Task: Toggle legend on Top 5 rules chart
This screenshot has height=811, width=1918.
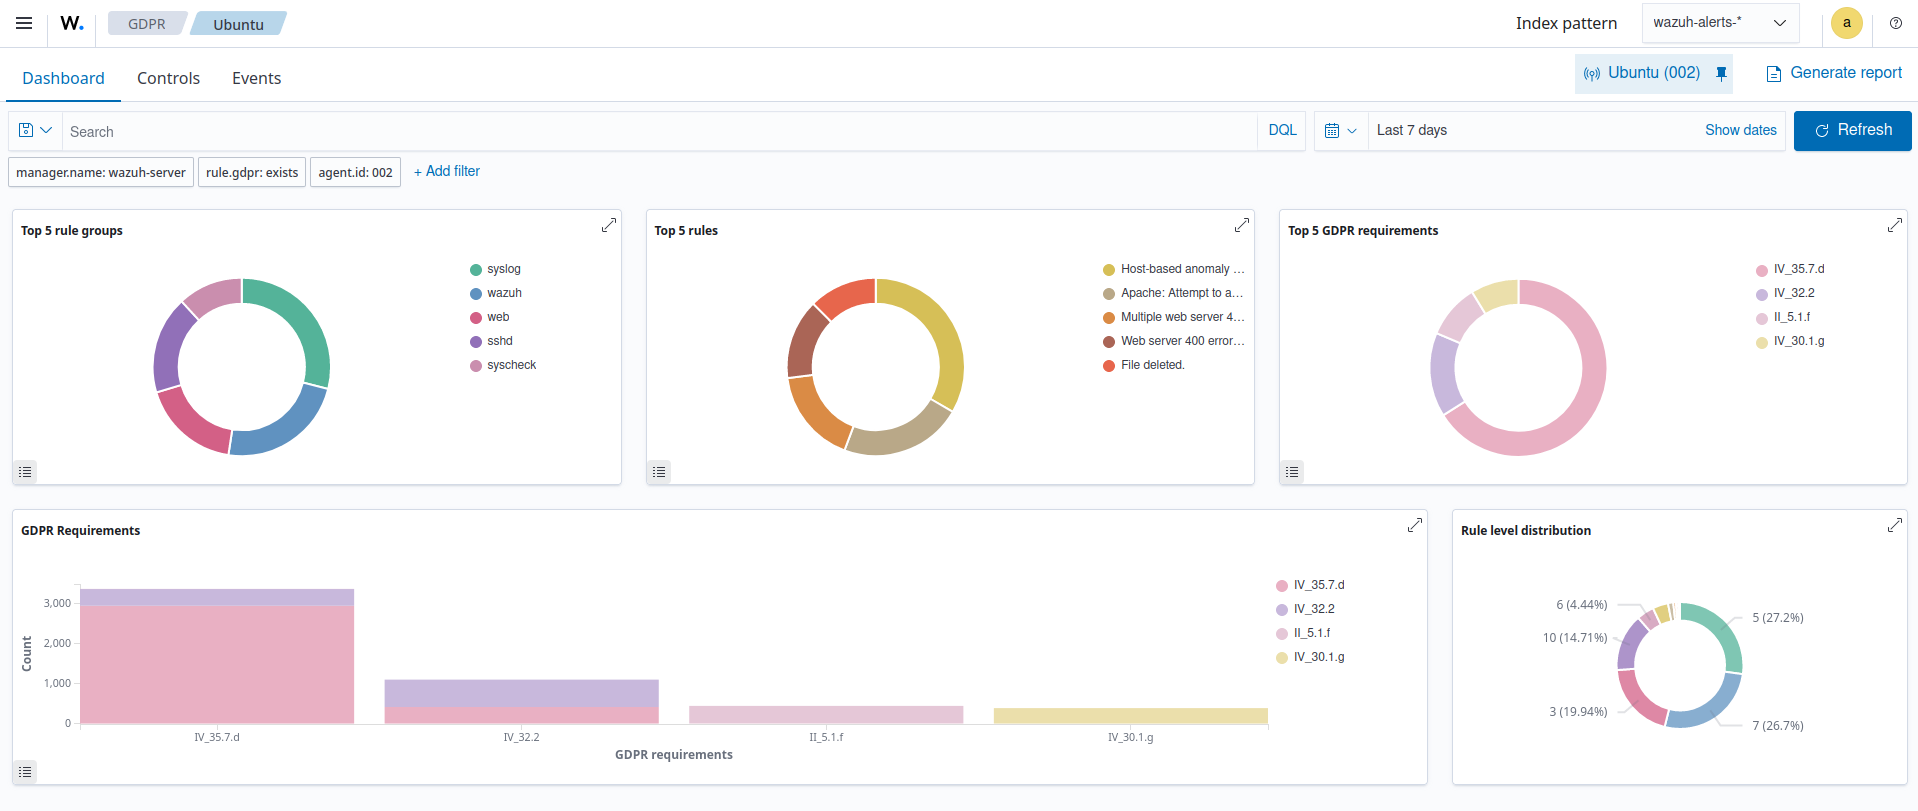Action: pos(659,472)
